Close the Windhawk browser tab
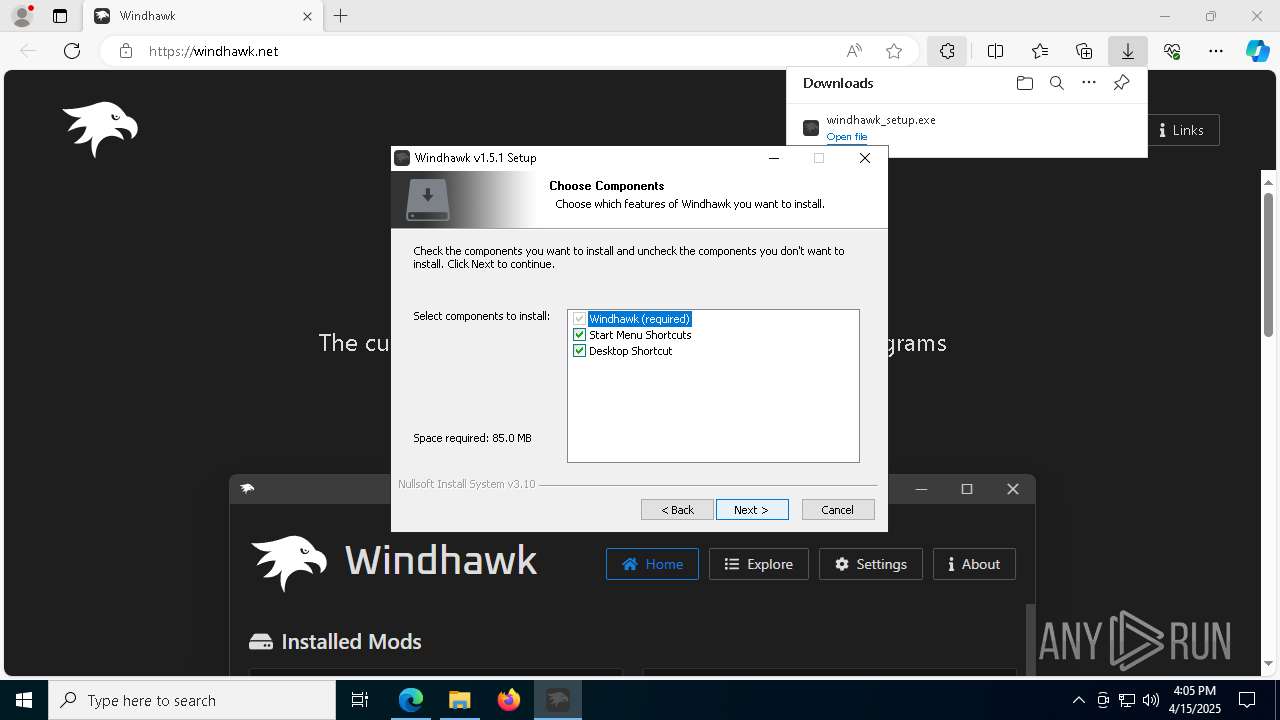 [307, 16]
